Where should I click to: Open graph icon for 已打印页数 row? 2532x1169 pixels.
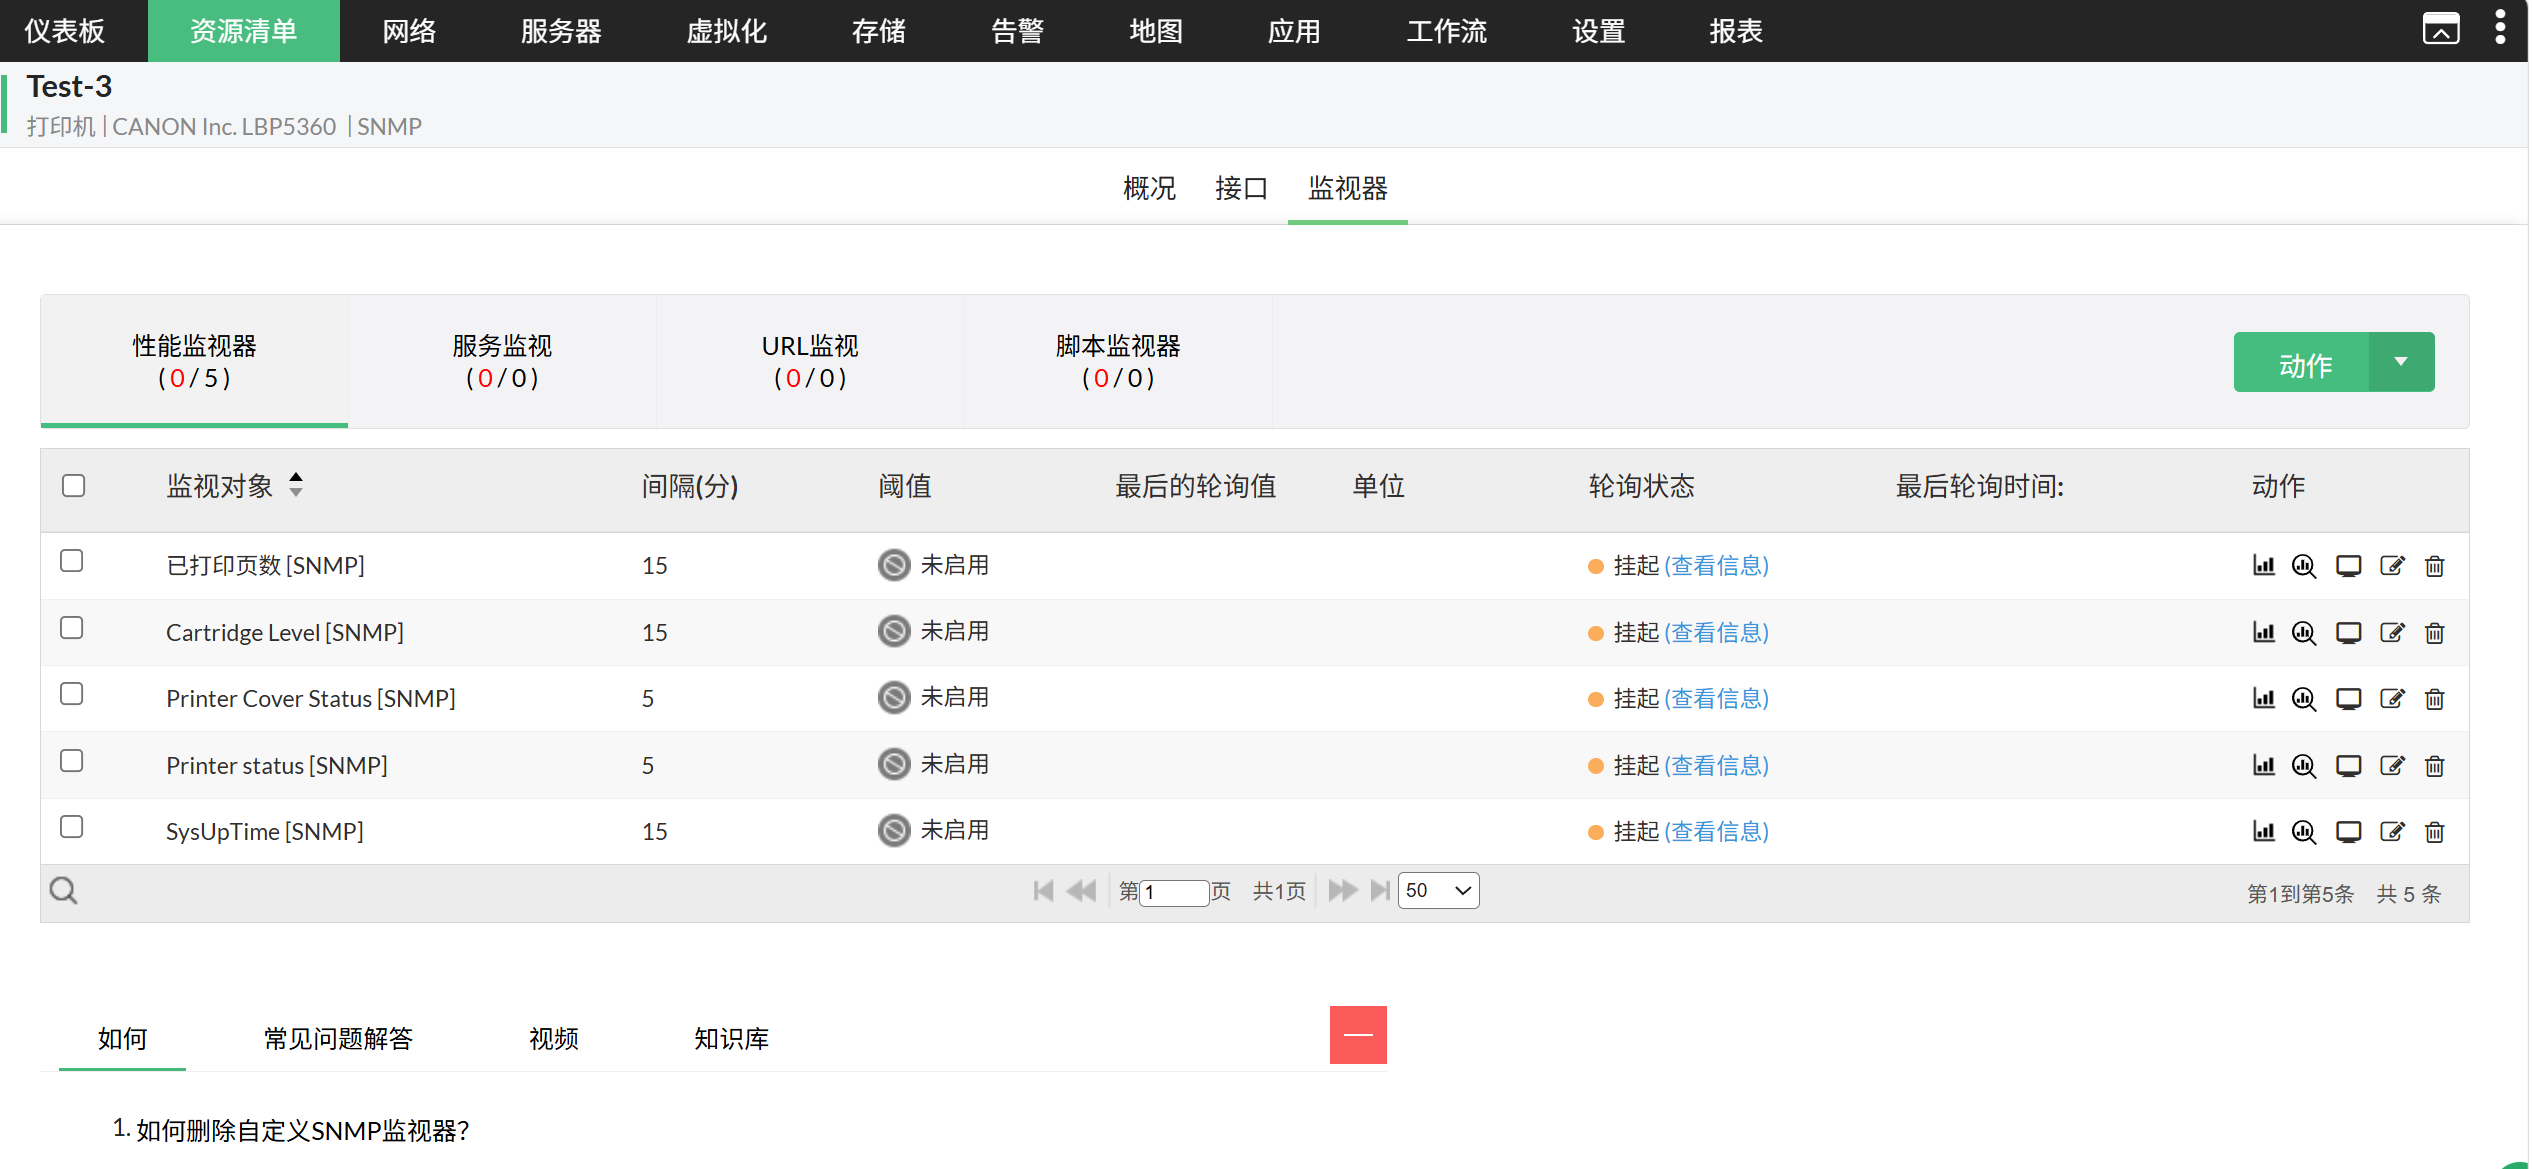pos(2263,566)
